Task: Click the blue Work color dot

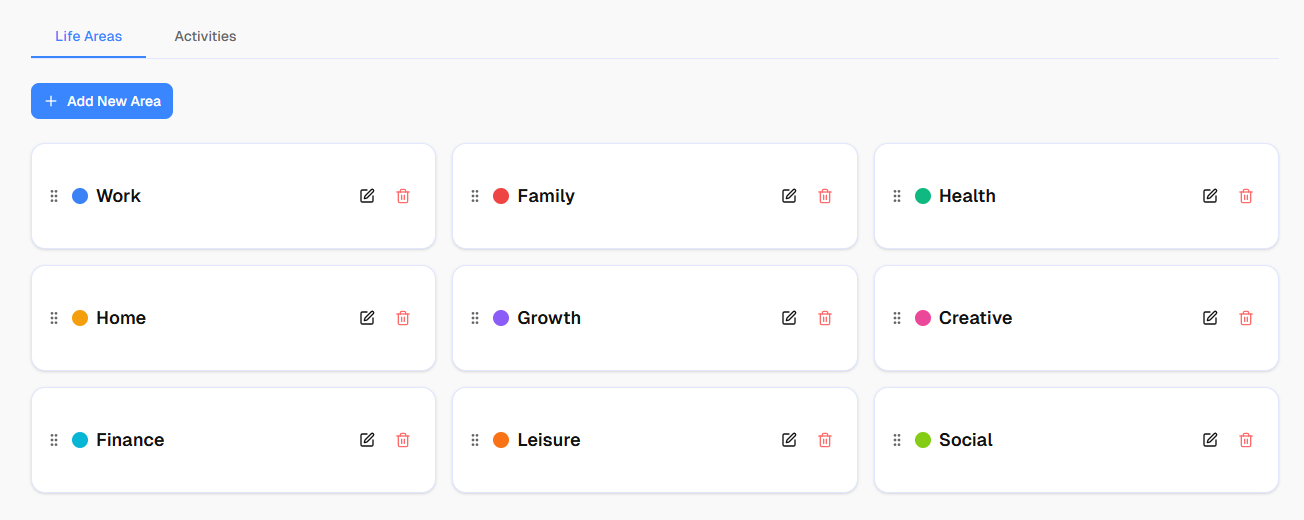Action: coord(80,196)
